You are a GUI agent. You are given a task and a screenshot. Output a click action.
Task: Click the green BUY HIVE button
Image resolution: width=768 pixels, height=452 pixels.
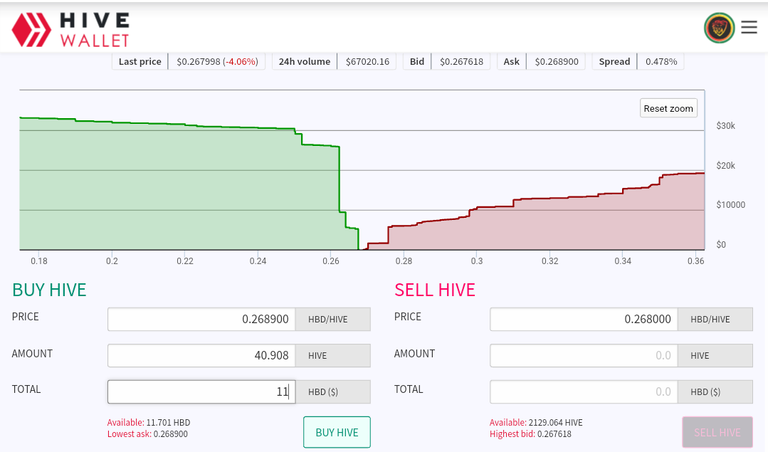[x=336, y=432]
